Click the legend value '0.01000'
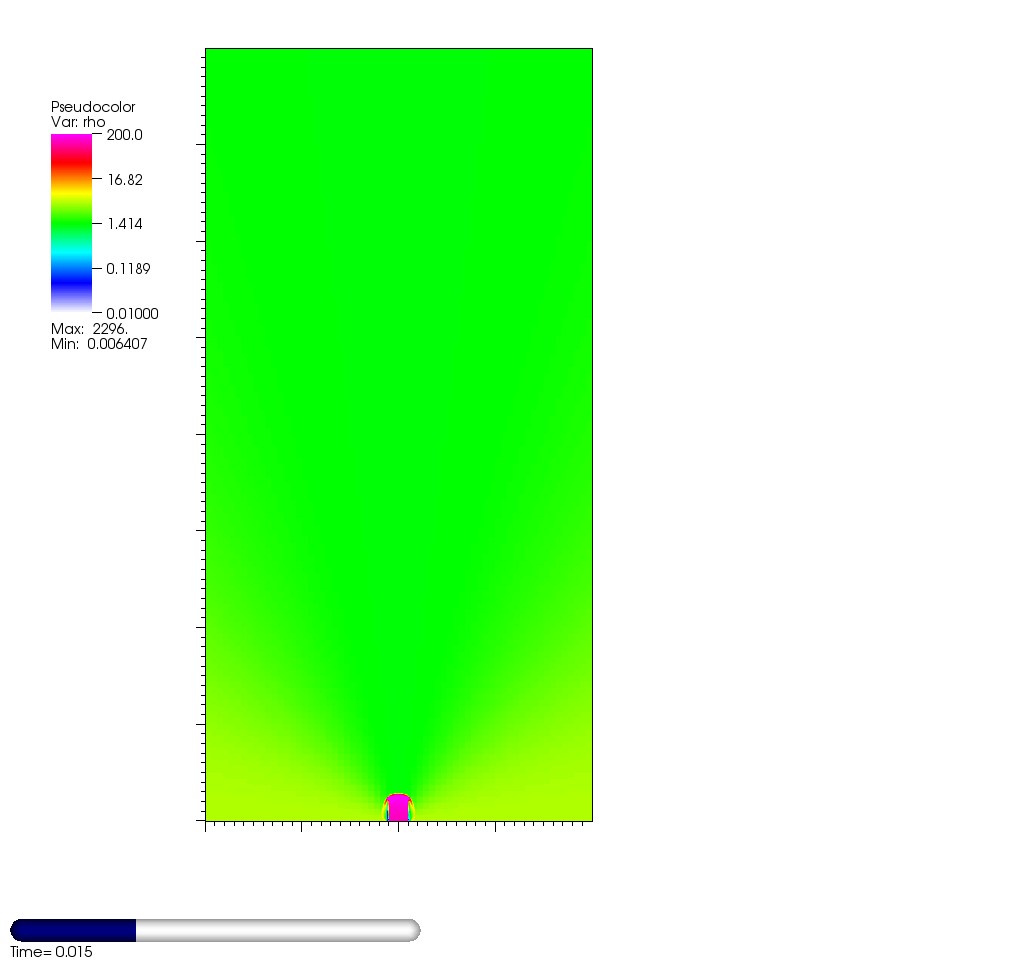The height and width of the screenshot is (967, 1027). [132, 314]
